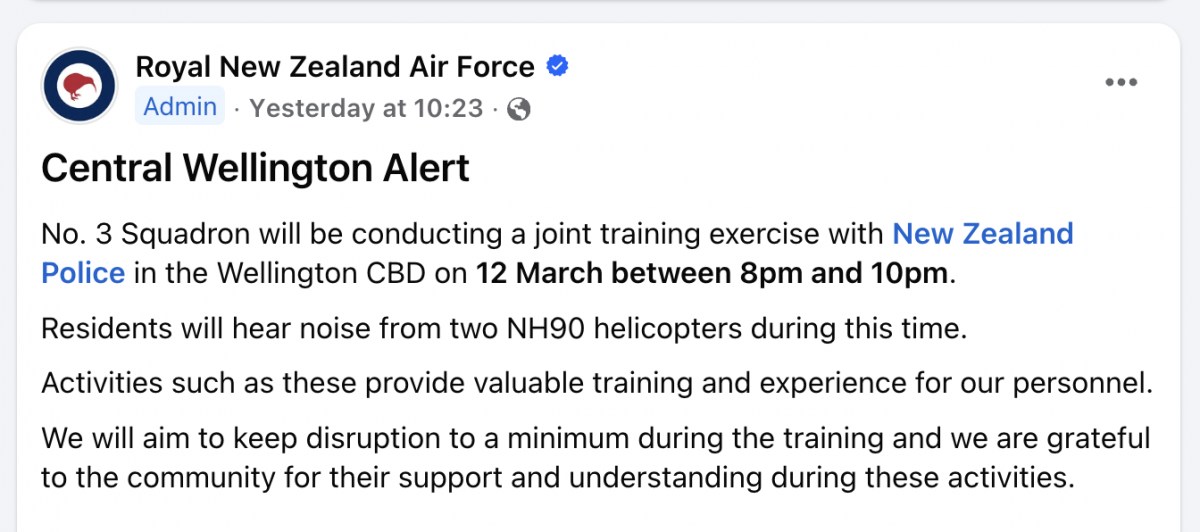1200x532 pixels.
Task: Open the 'Yesterday at 10:23' timestamp link
Action: (x=366, y=108)
